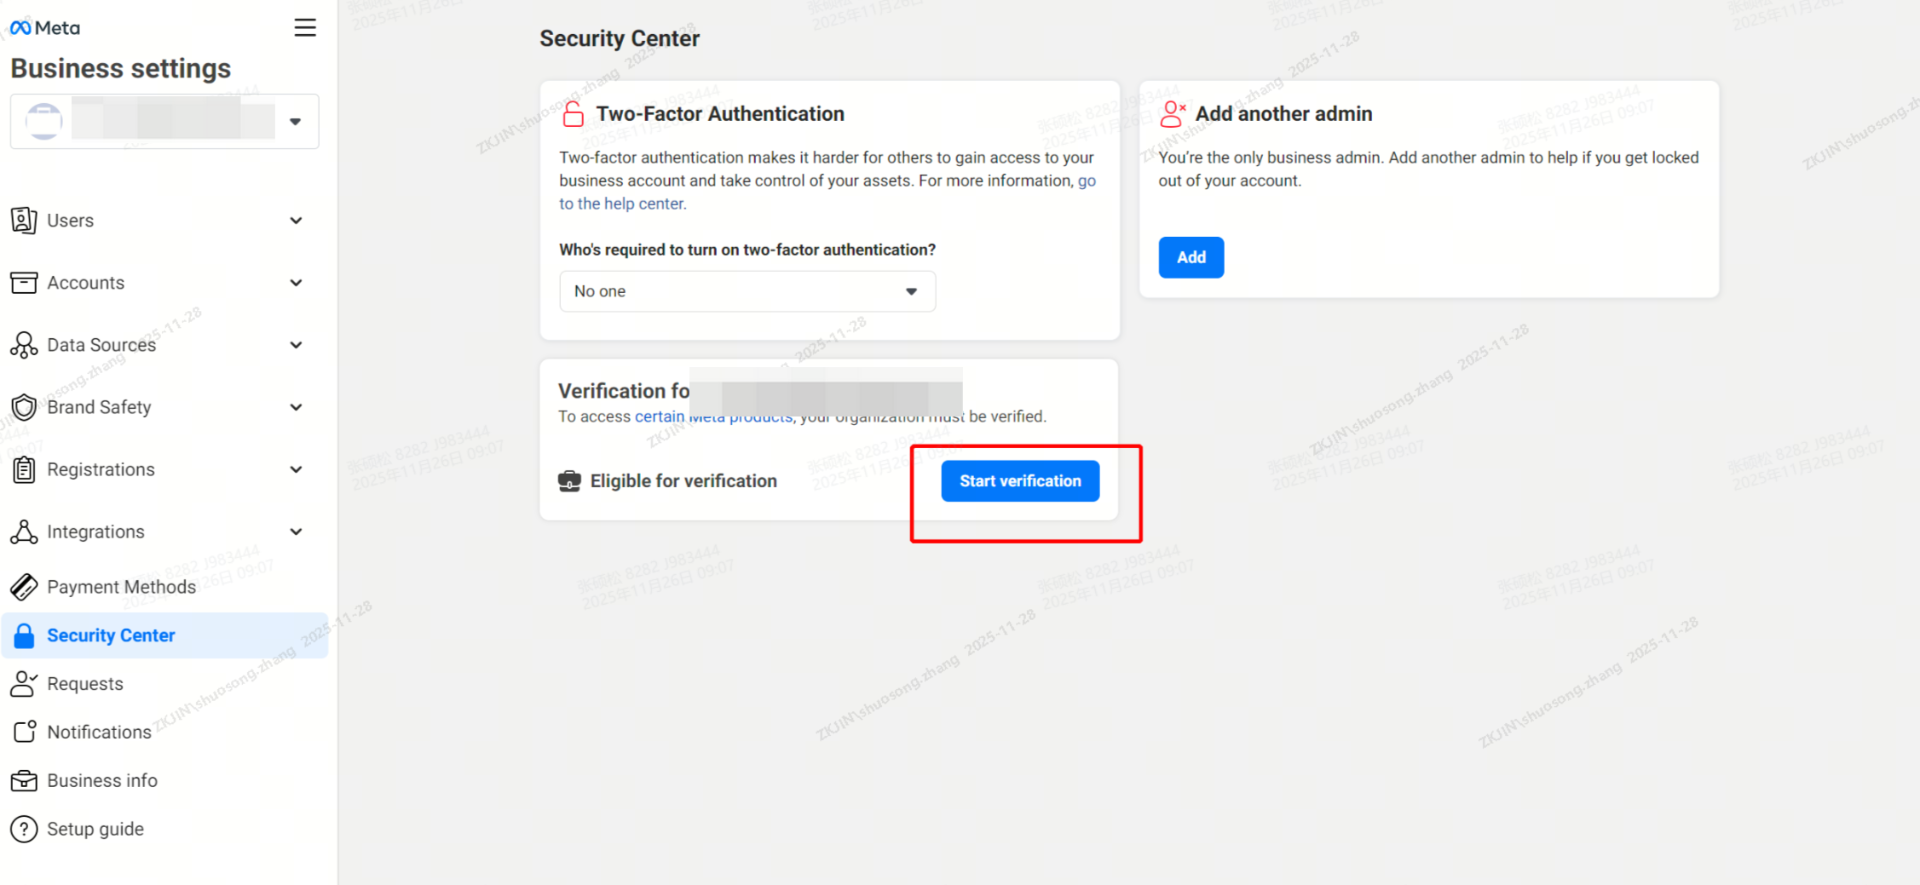Click the Notifications icon in sidebar

24,732
